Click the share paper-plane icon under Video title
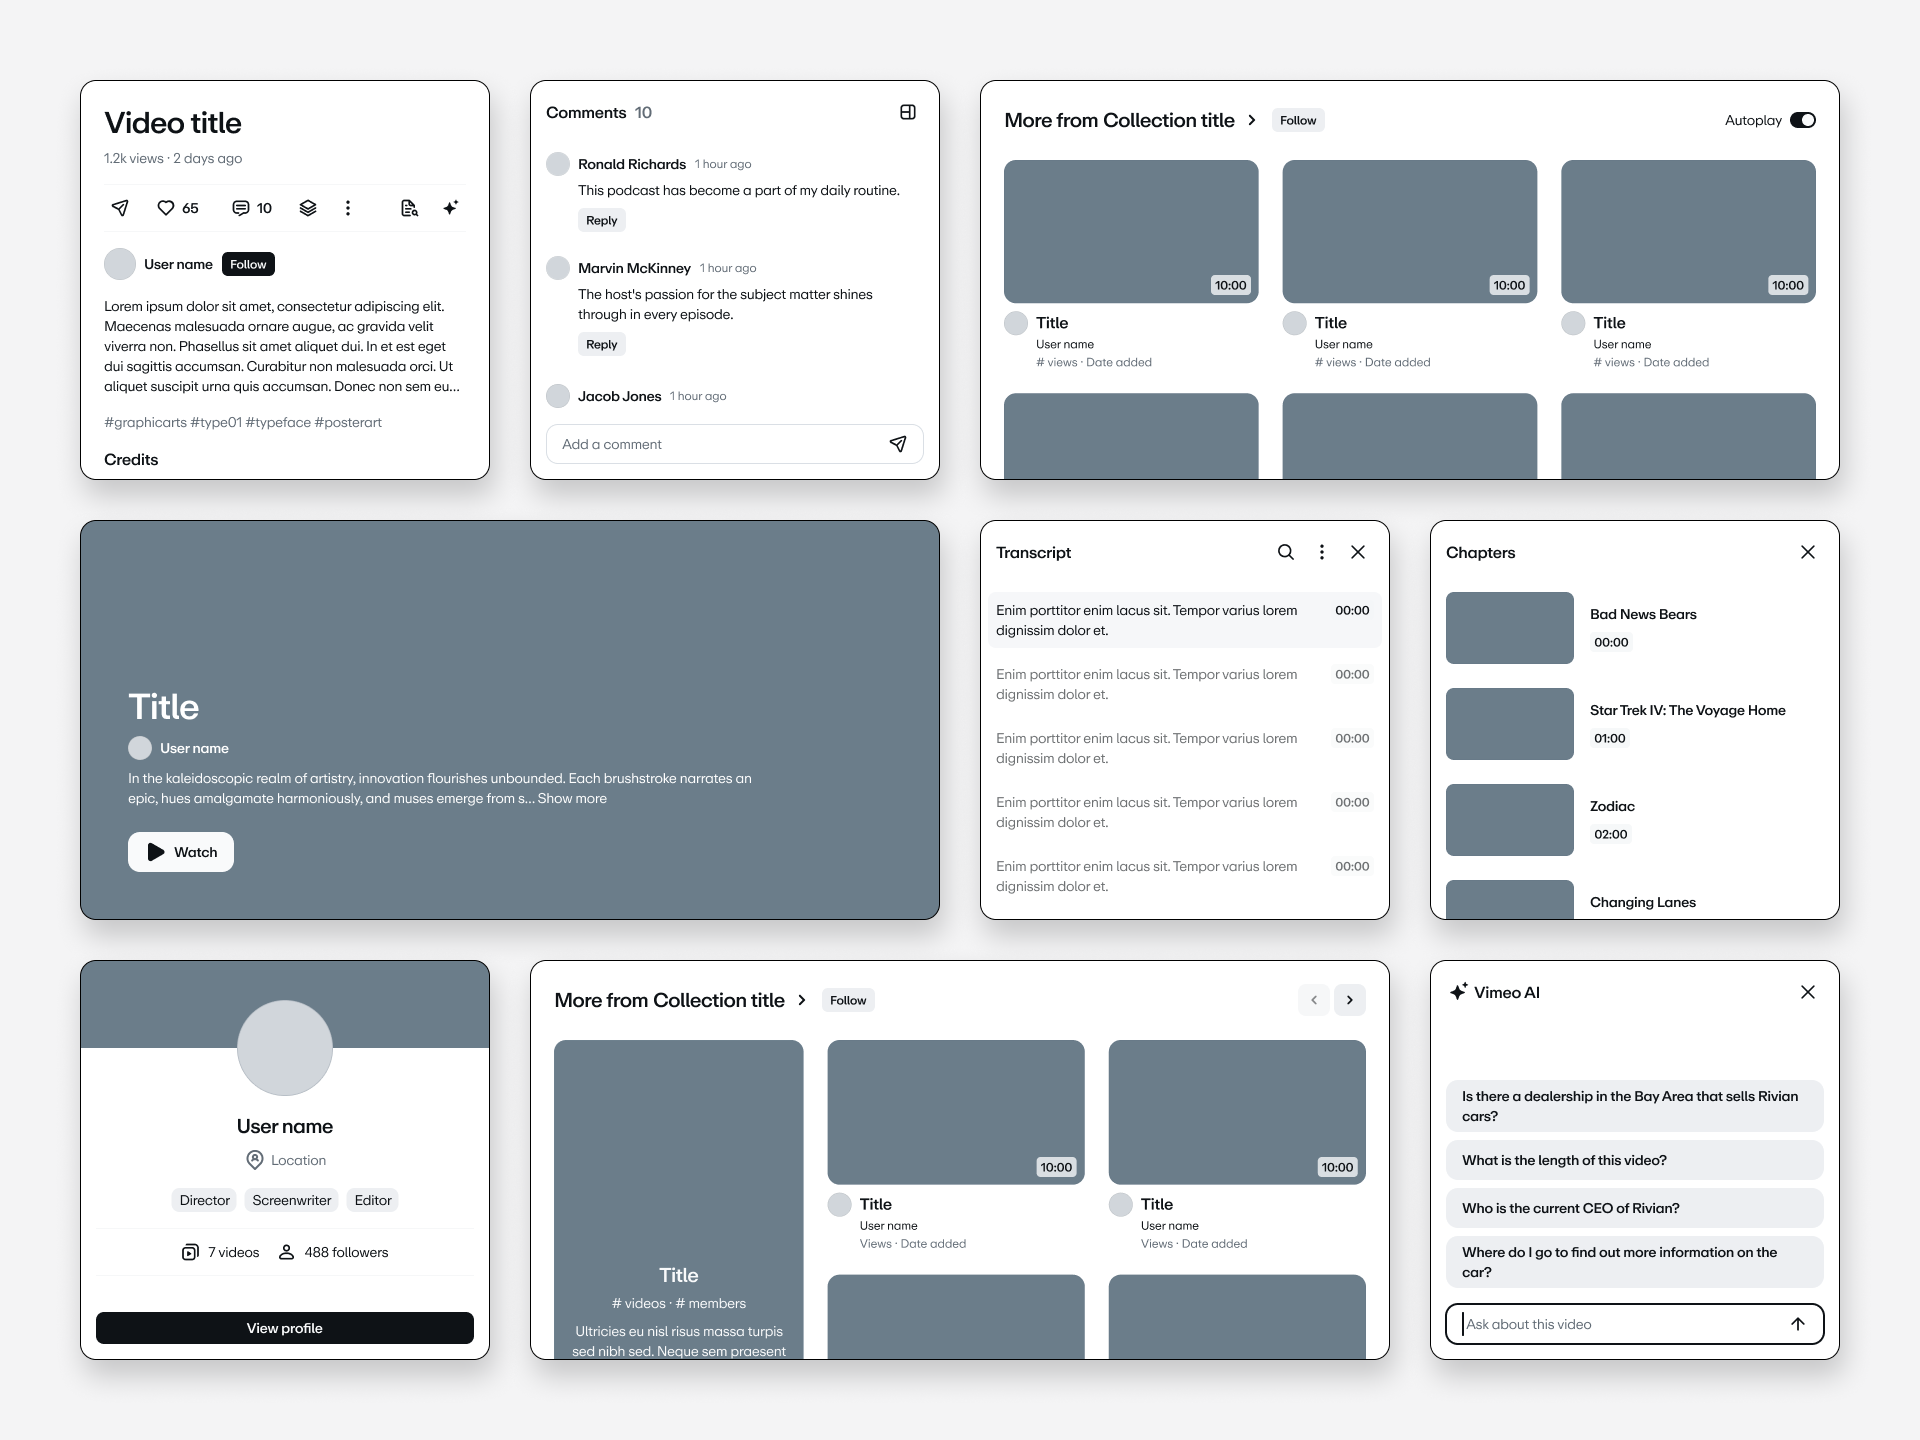This screenshot has width=1920, height=1440. coord(120,208)
